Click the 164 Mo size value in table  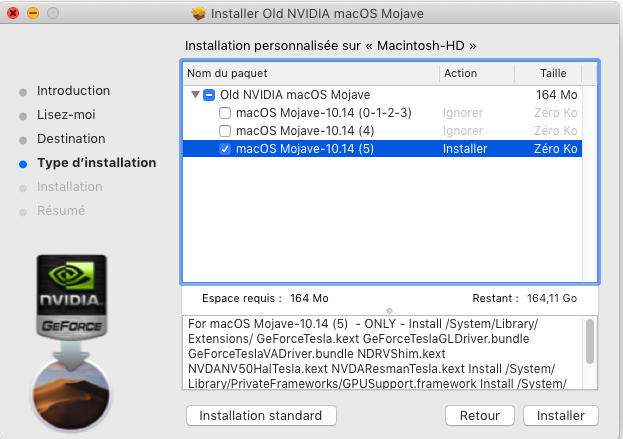[556, 95]
